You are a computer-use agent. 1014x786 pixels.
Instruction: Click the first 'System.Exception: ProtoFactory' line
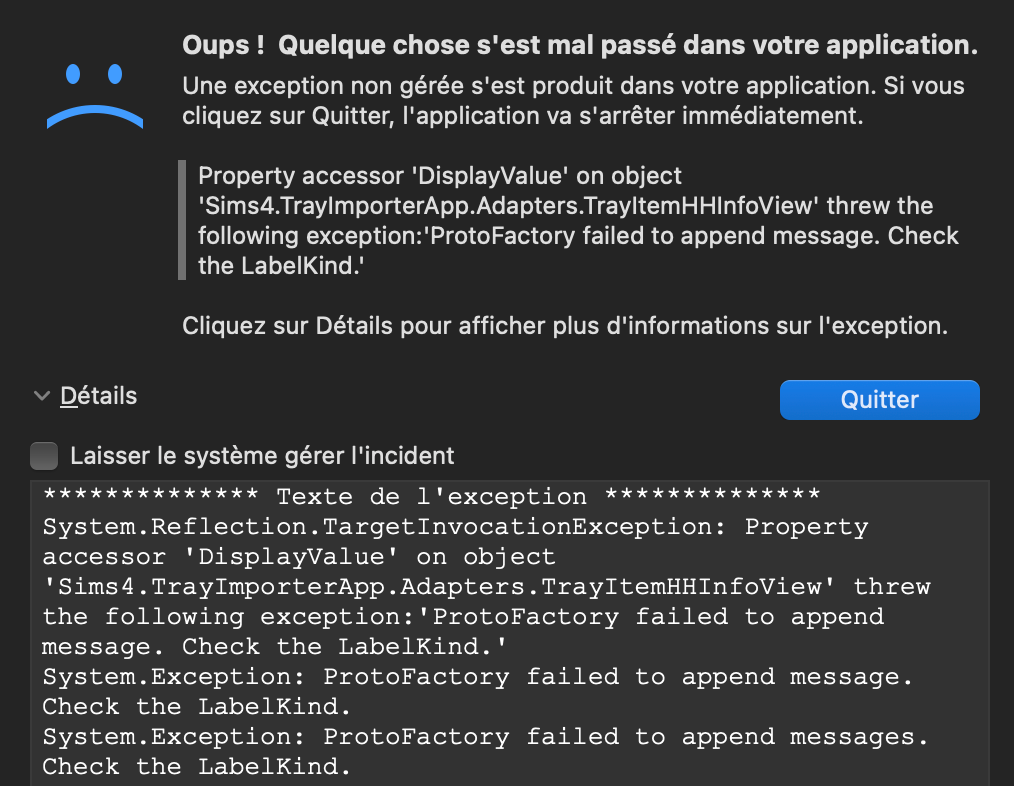(478, 677)
